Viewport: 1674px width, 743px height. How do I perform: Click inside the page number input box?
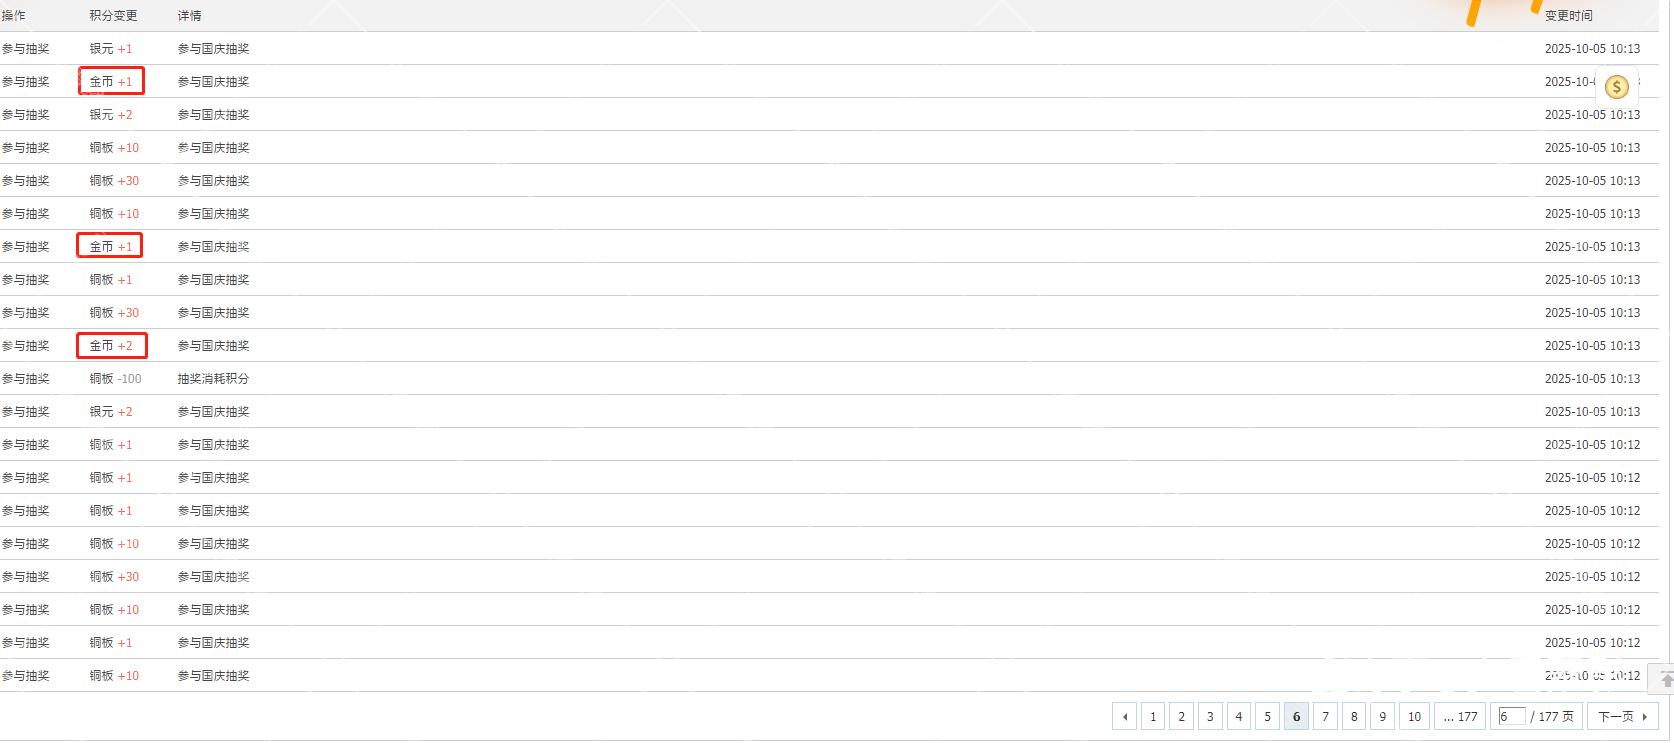pyautogui.click(x=1512, y=716)
